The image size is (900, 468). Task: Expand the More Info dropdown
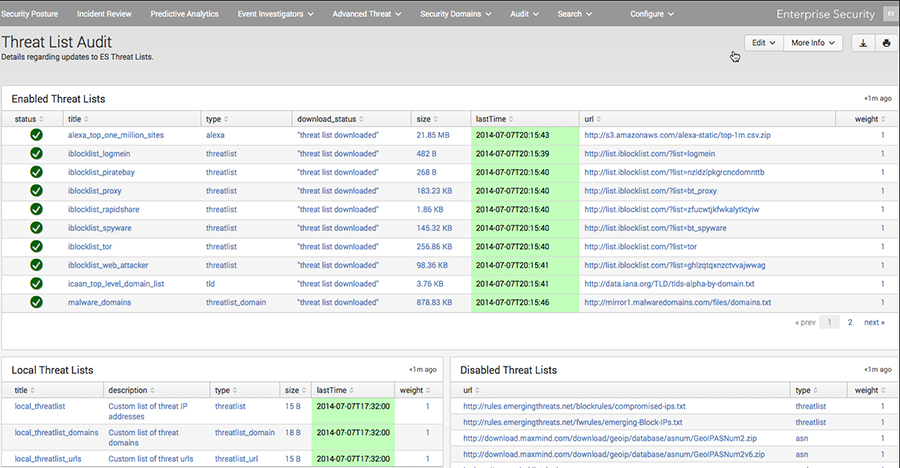(x=813, y=43)
